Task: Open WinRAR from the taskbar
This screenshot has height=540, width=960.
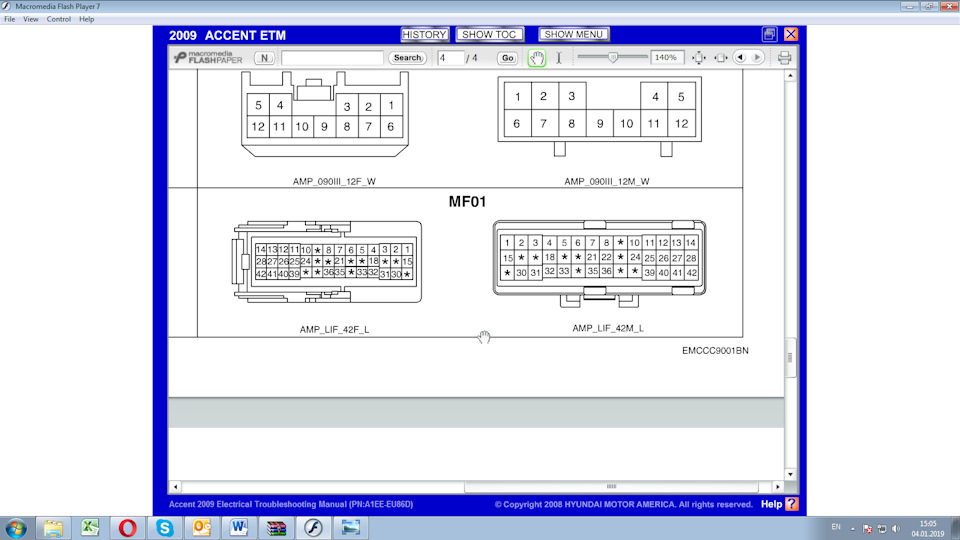Action: (276, 528)
